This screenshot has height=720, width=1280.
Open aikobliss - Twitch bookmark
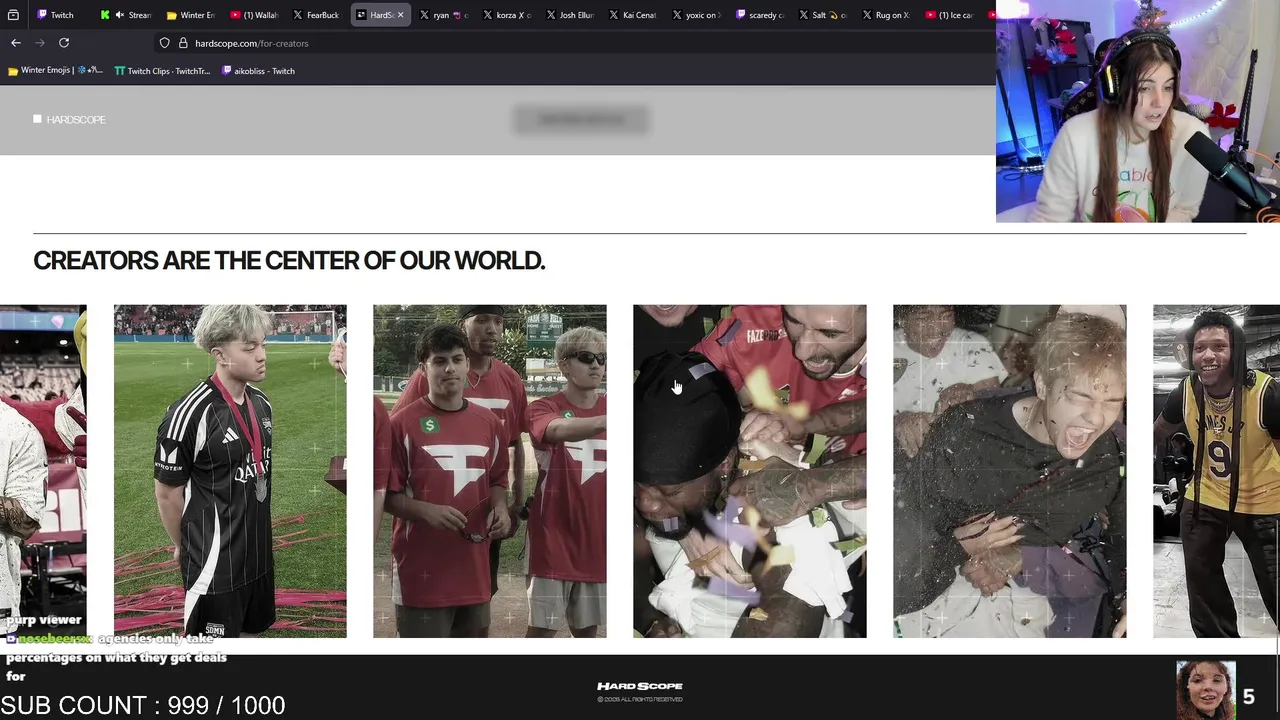258,71
